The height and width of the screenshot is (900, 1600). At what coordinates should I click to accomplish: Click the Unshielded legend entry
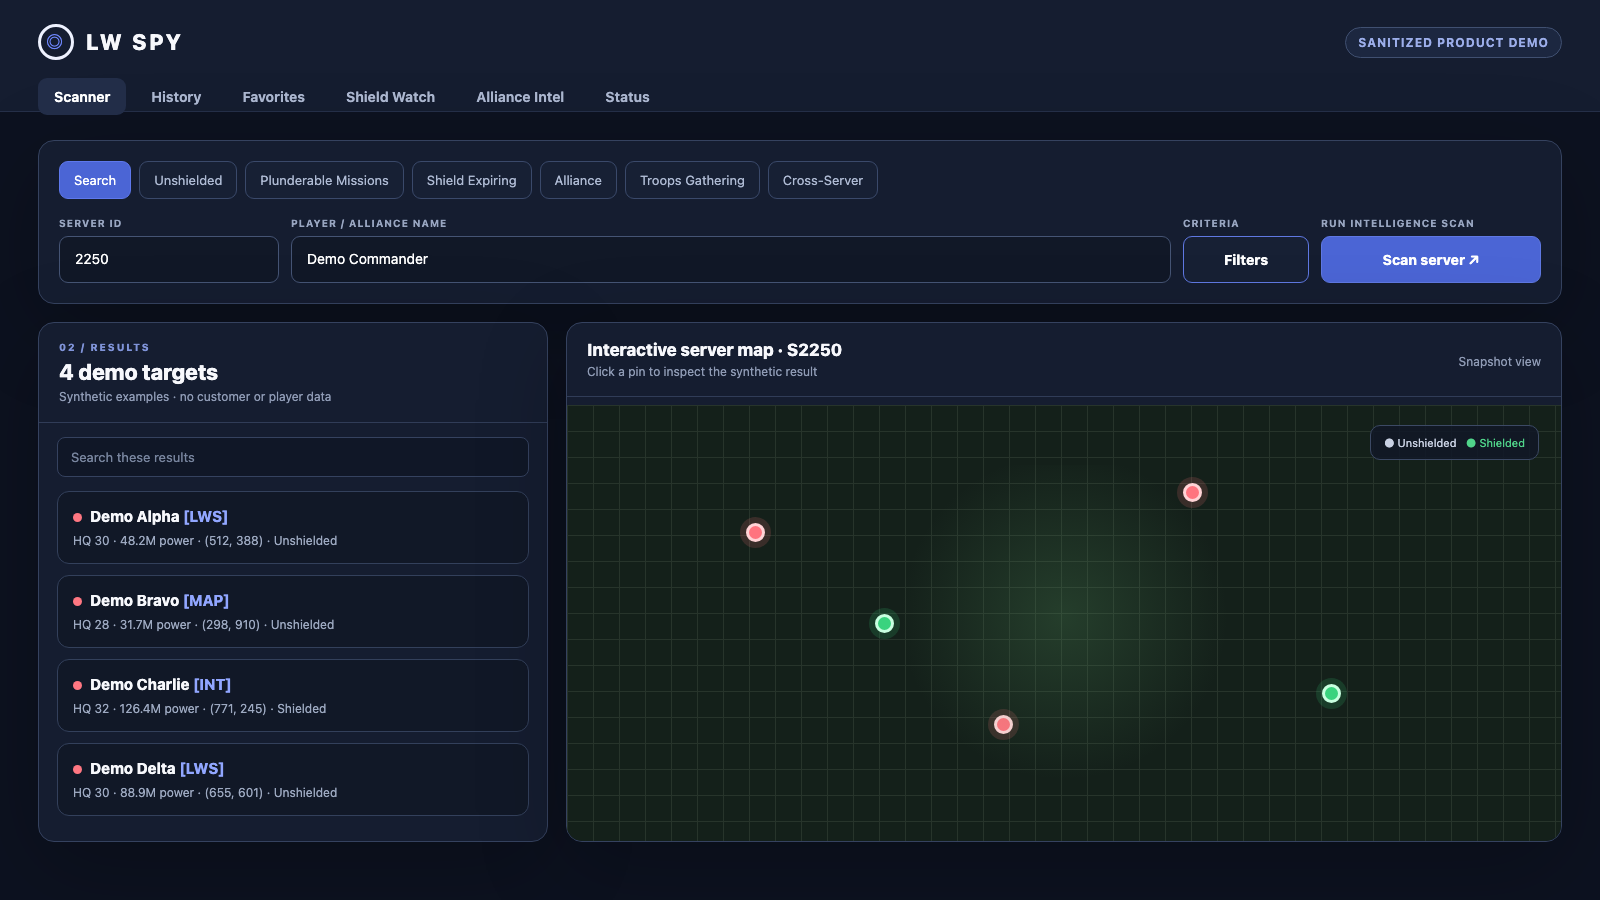(x=1420, y=443)
